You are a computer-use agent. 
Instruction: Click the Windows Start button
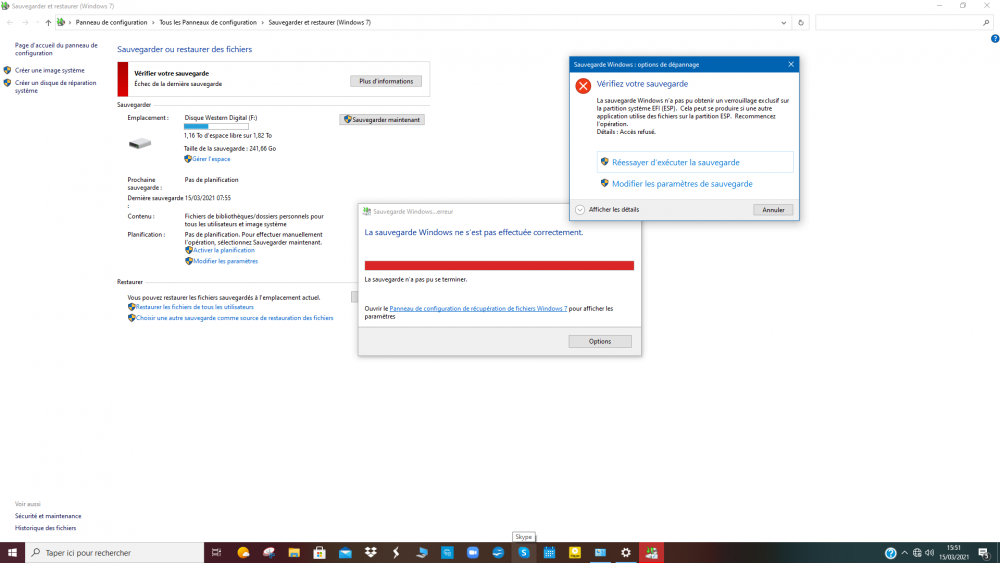(12, 553)
